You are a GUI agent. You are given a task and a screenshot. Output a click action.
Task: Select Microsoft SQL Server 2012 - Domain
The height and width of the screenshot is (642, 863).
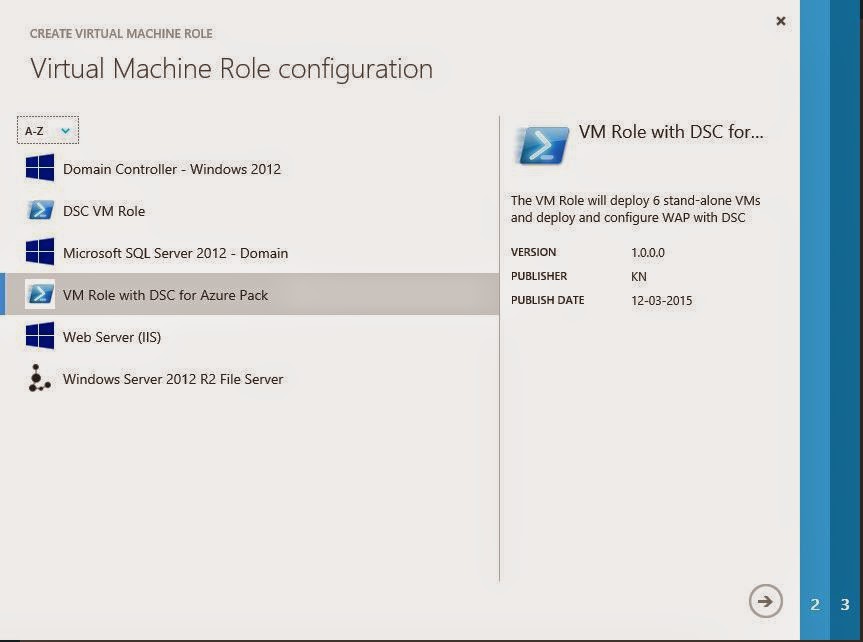175,253
